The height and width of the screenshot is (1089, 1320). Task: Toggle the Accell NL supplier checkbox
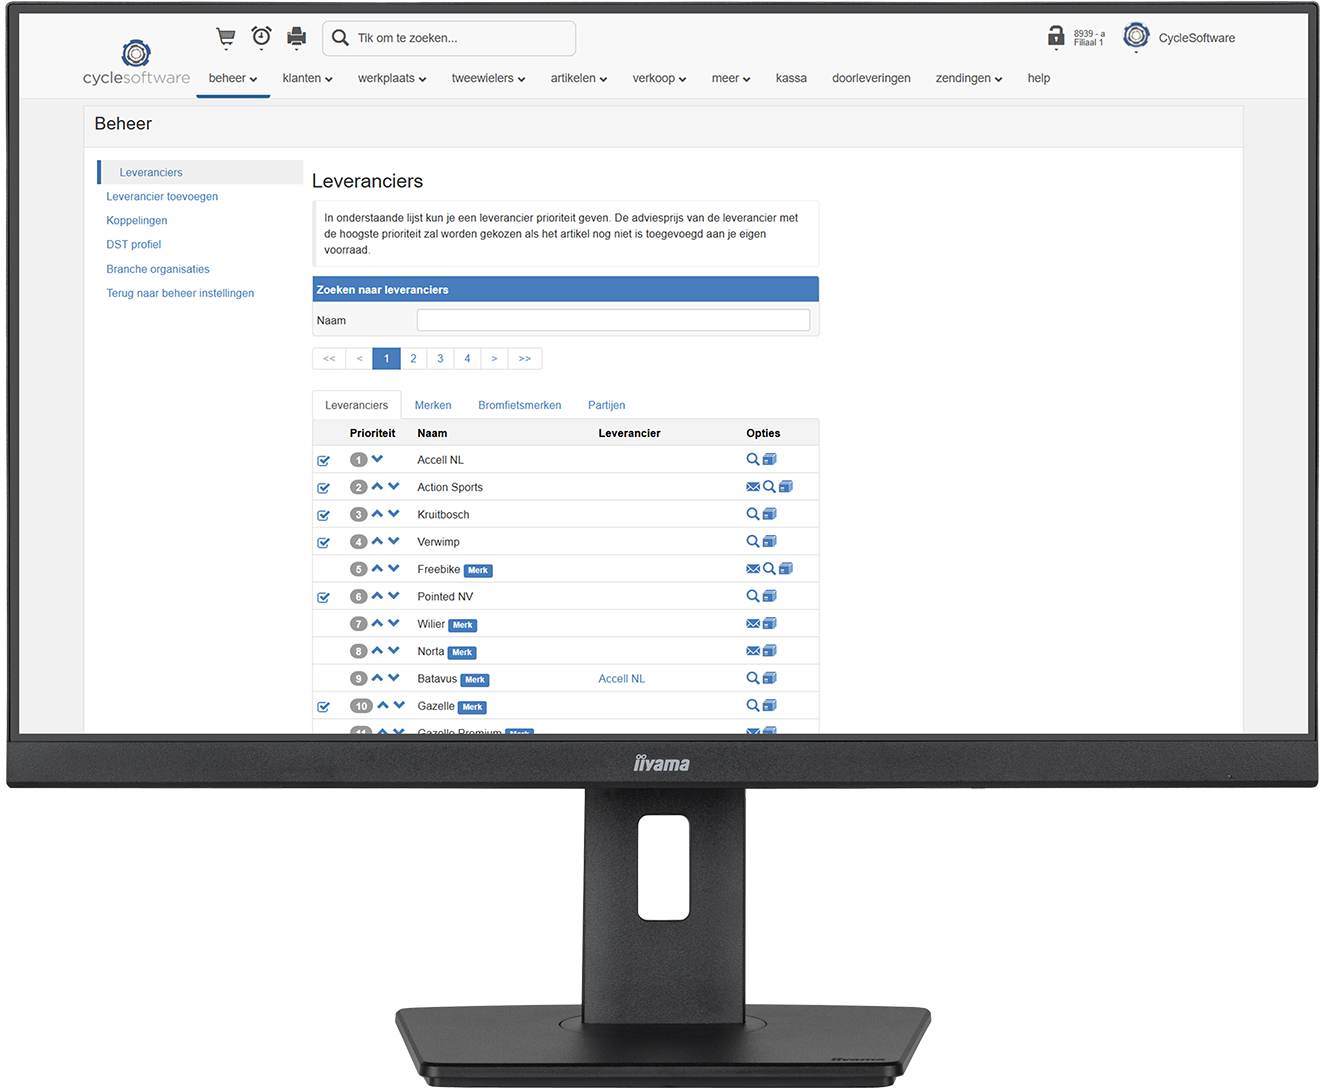[x=323, y=461]
